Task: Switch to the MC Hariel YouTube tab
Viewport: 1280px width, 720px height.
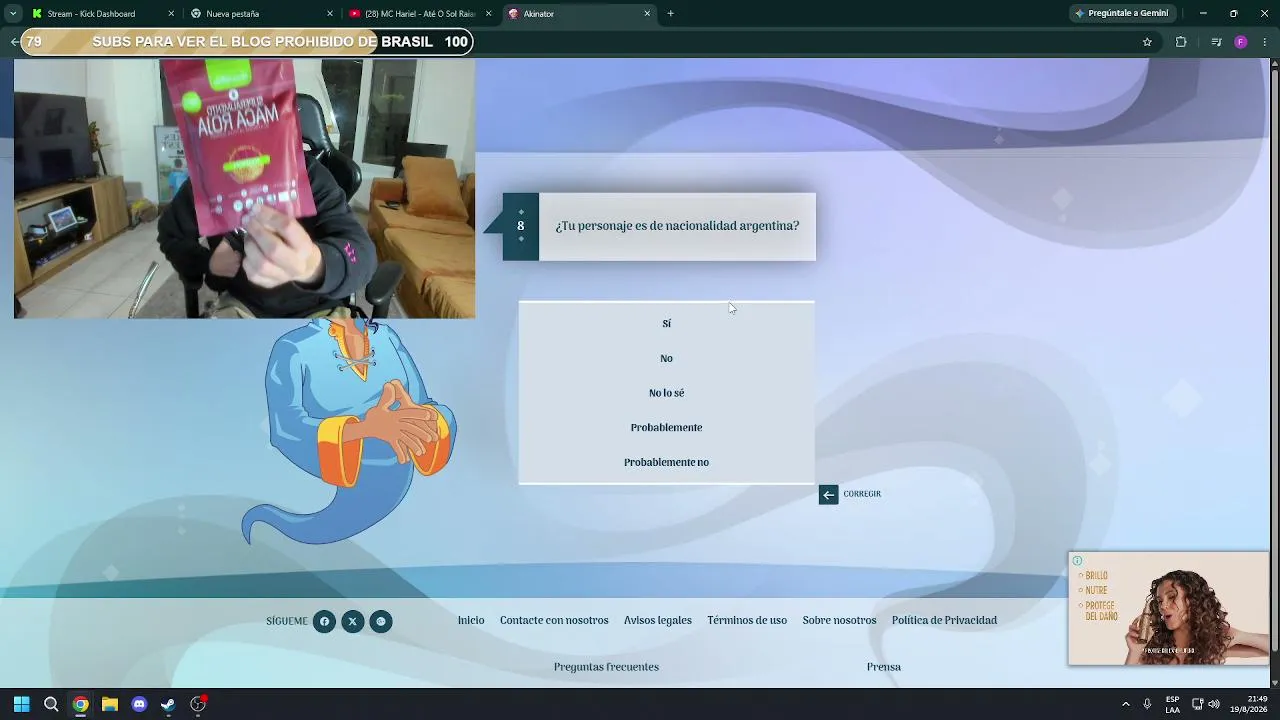Action: (421, 14)
